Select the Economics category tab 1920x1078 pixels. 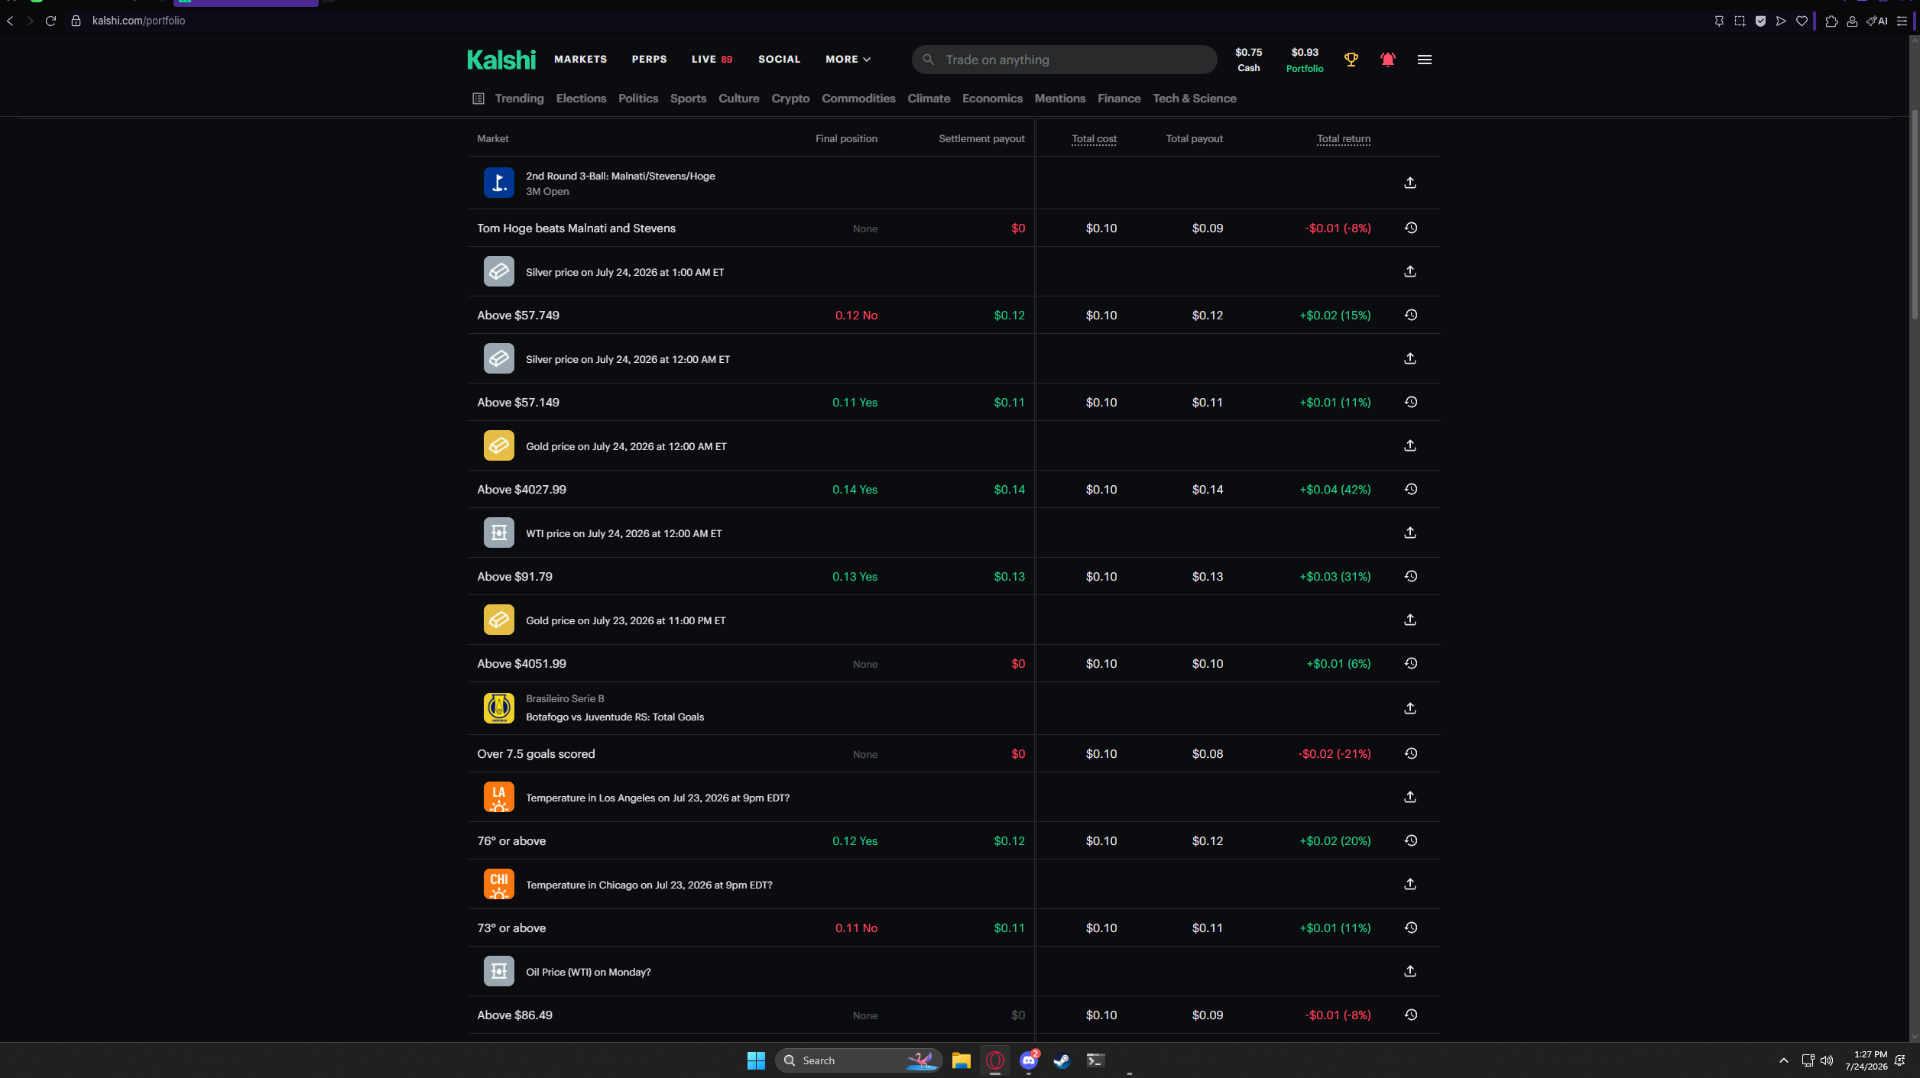[992, 99]
